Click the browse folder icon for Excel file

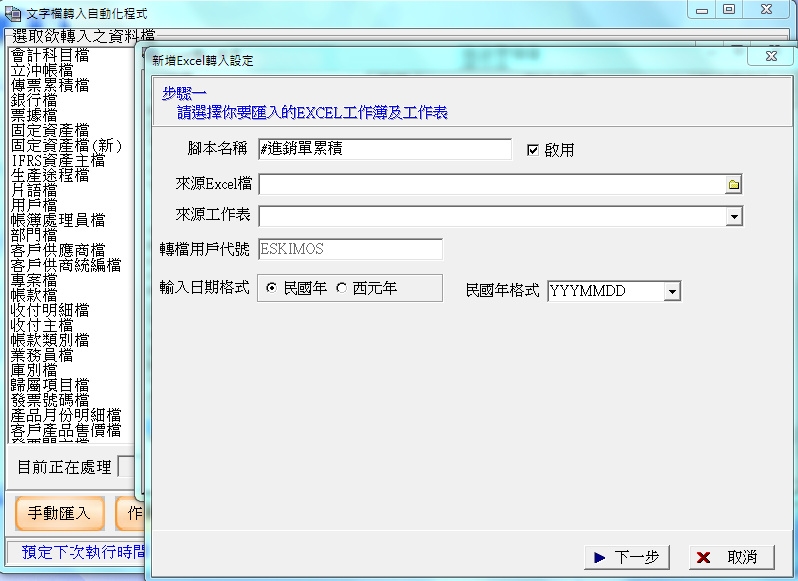click(x=733, y=184)
